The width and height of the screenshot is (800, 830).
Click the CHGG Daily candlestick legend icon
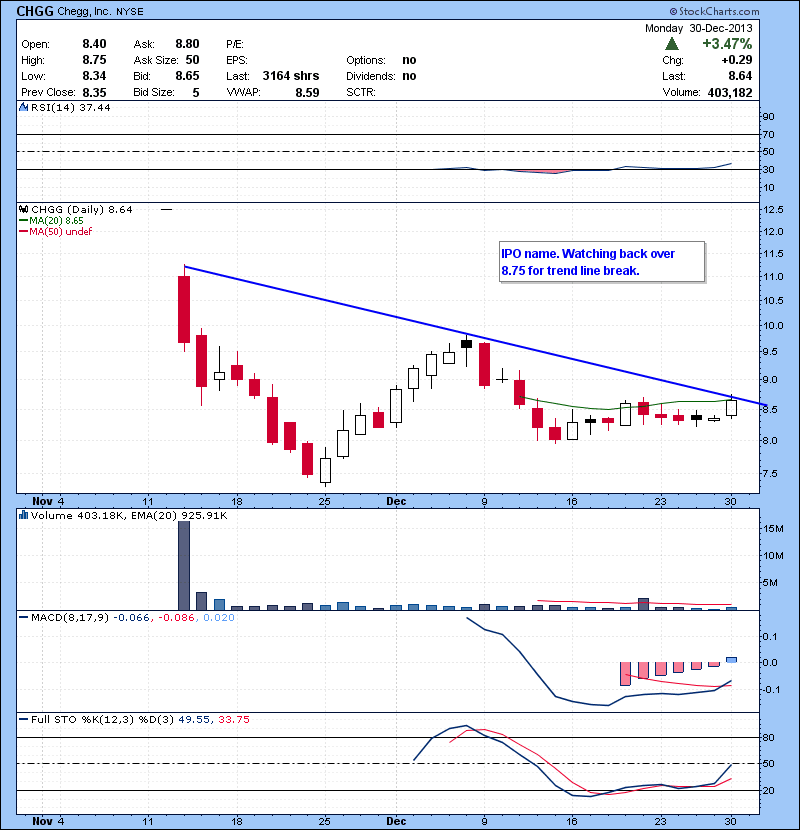(x=23, y=209)
